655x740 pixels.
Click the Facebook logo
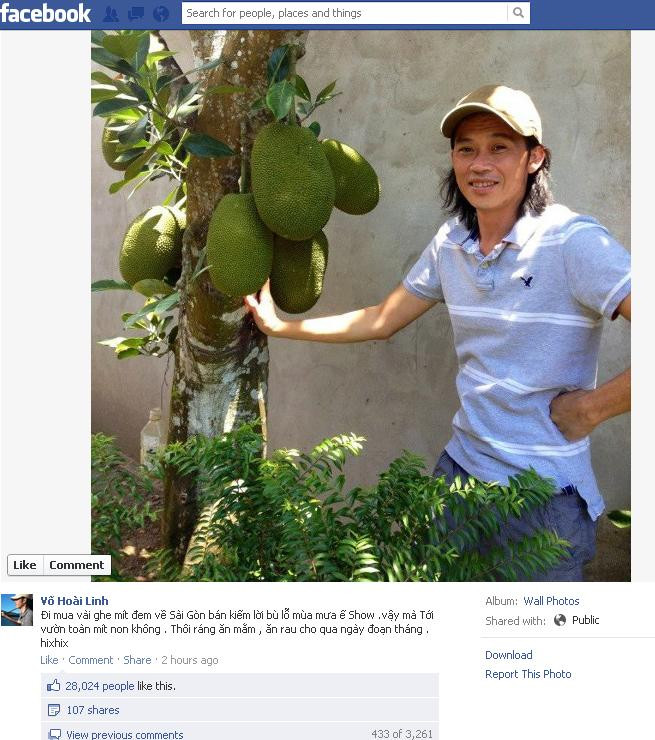click(x=46, y=14)
